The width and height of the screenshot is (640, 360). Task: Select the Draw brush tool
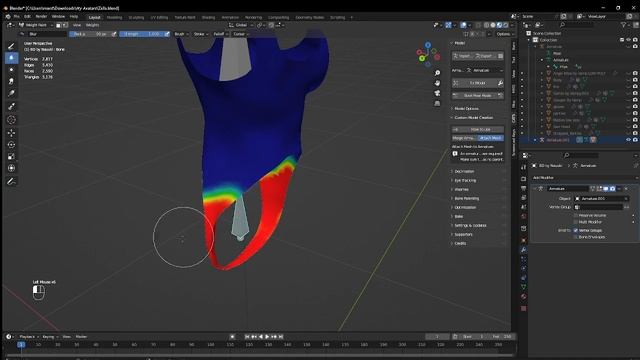pyautogui.click(x=11, y=46)
